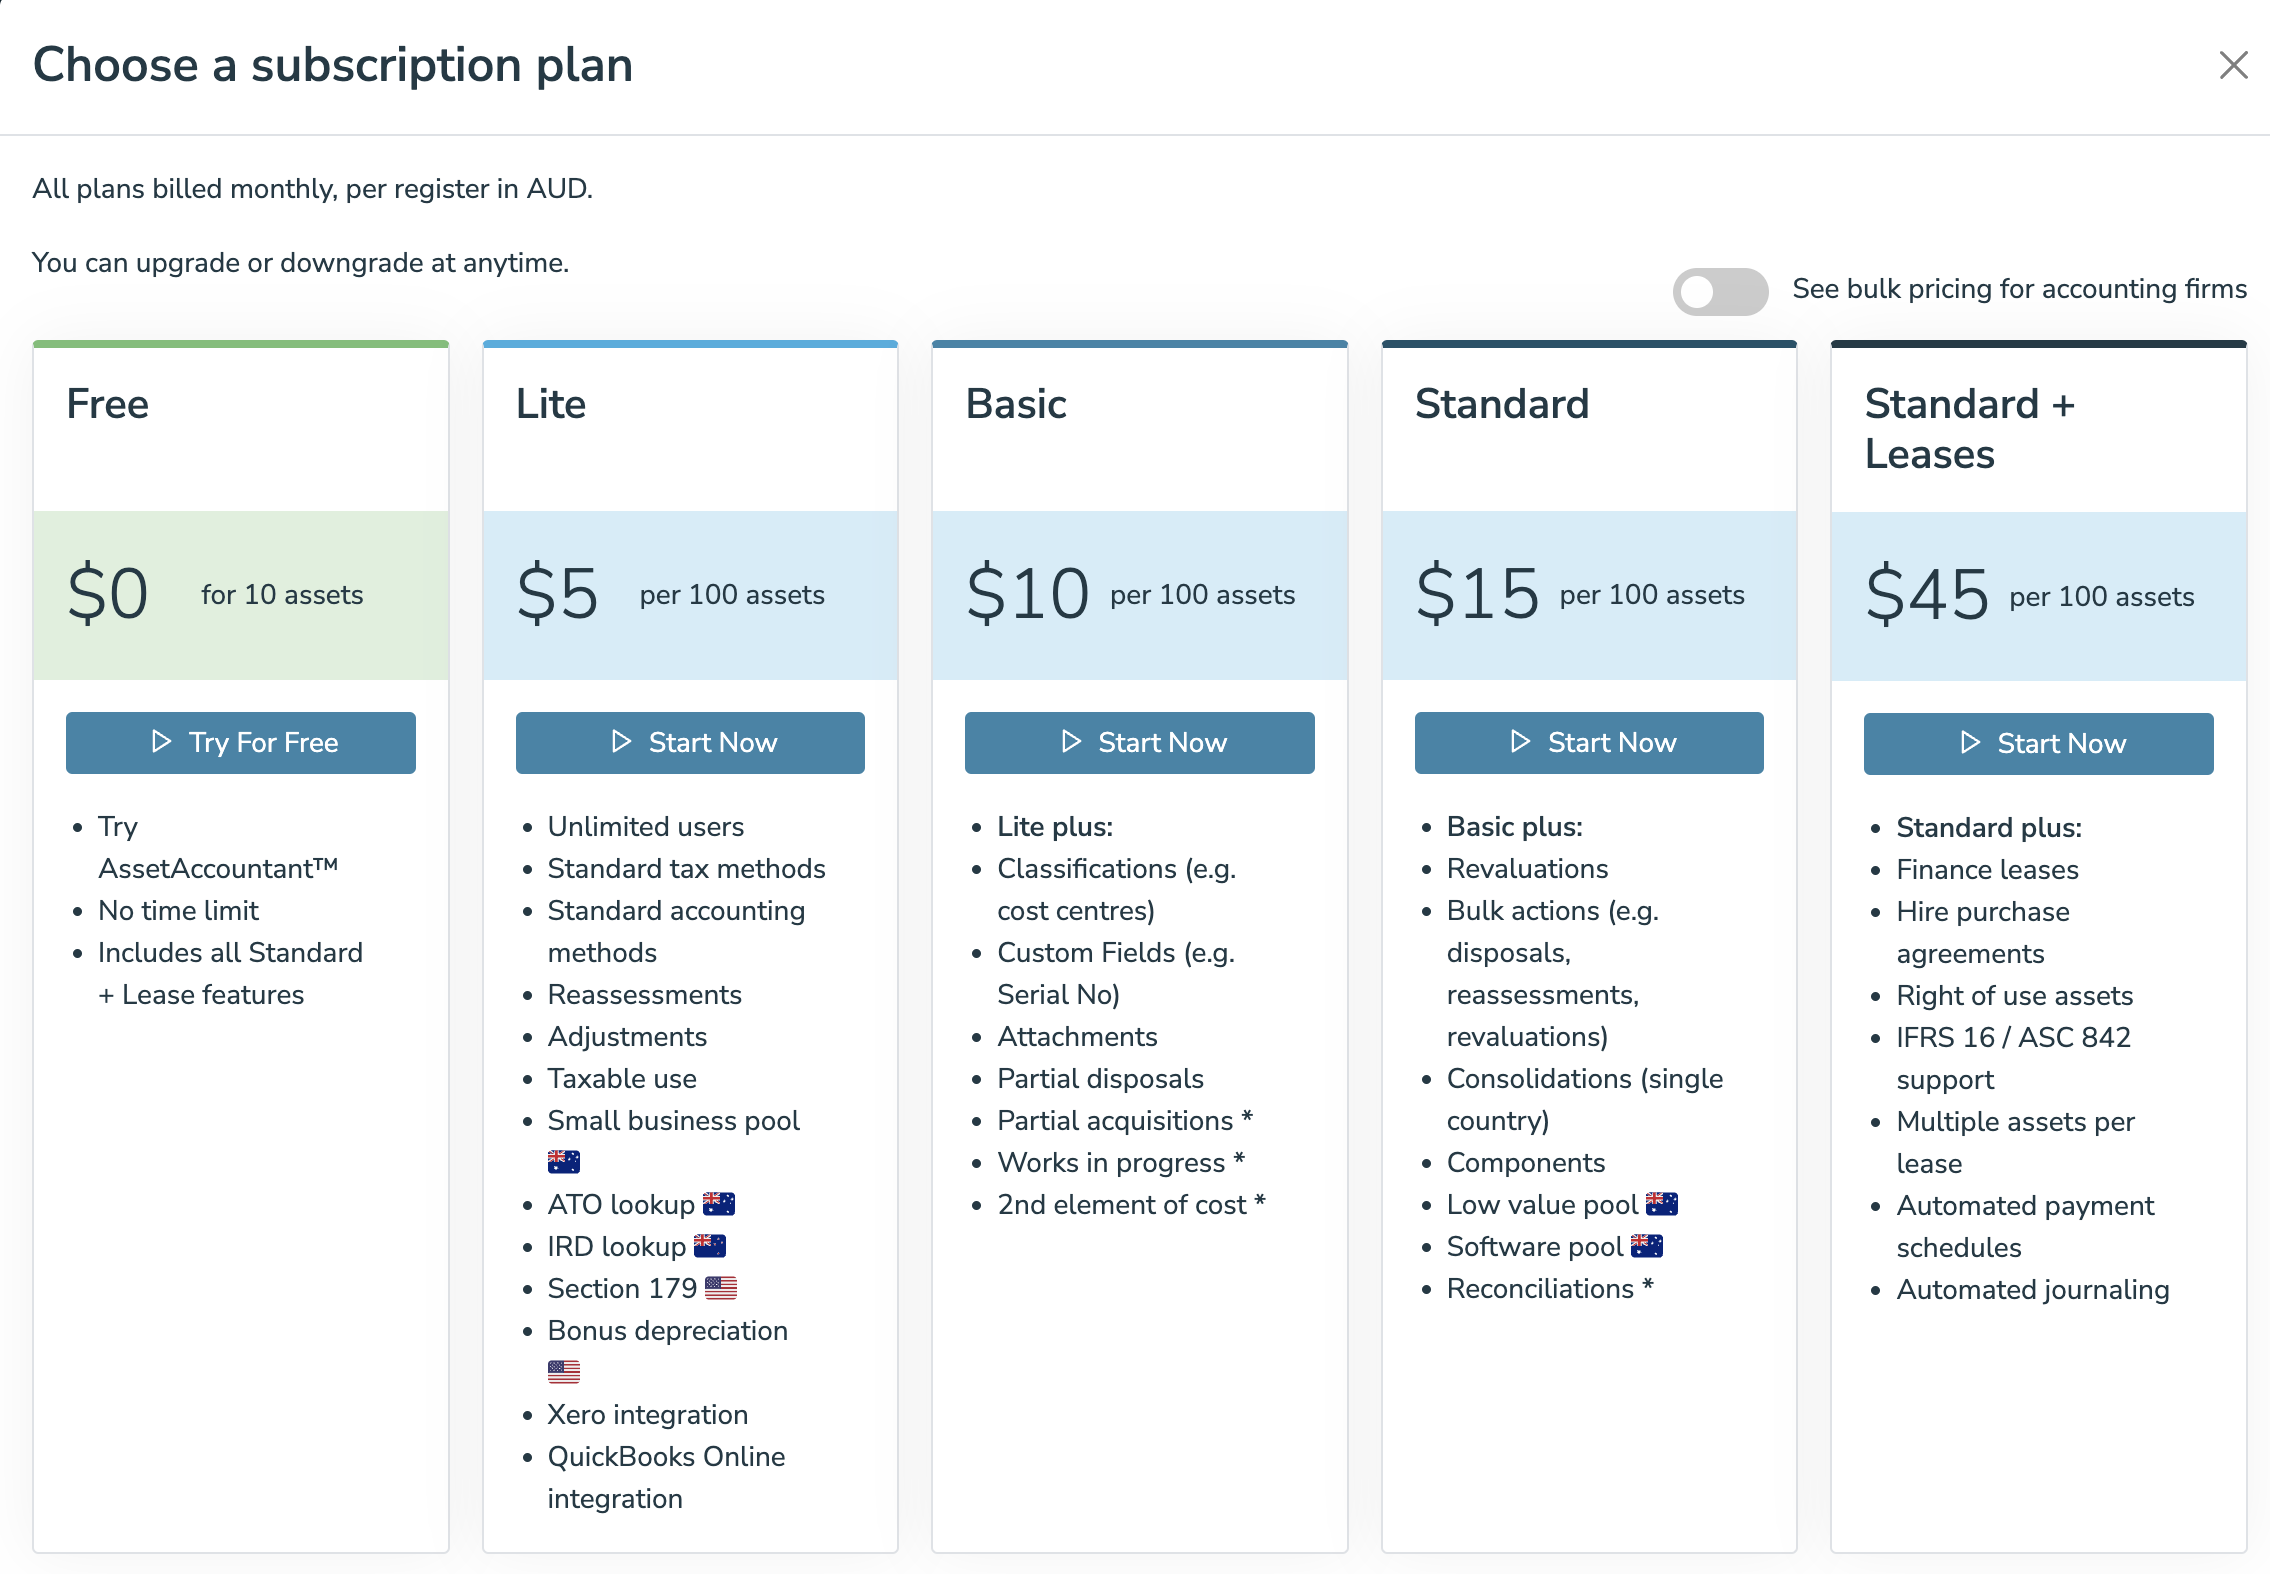Click the Start Now button on the Lite plan
Screen dimensions: 2270x1574
(690, 742)
